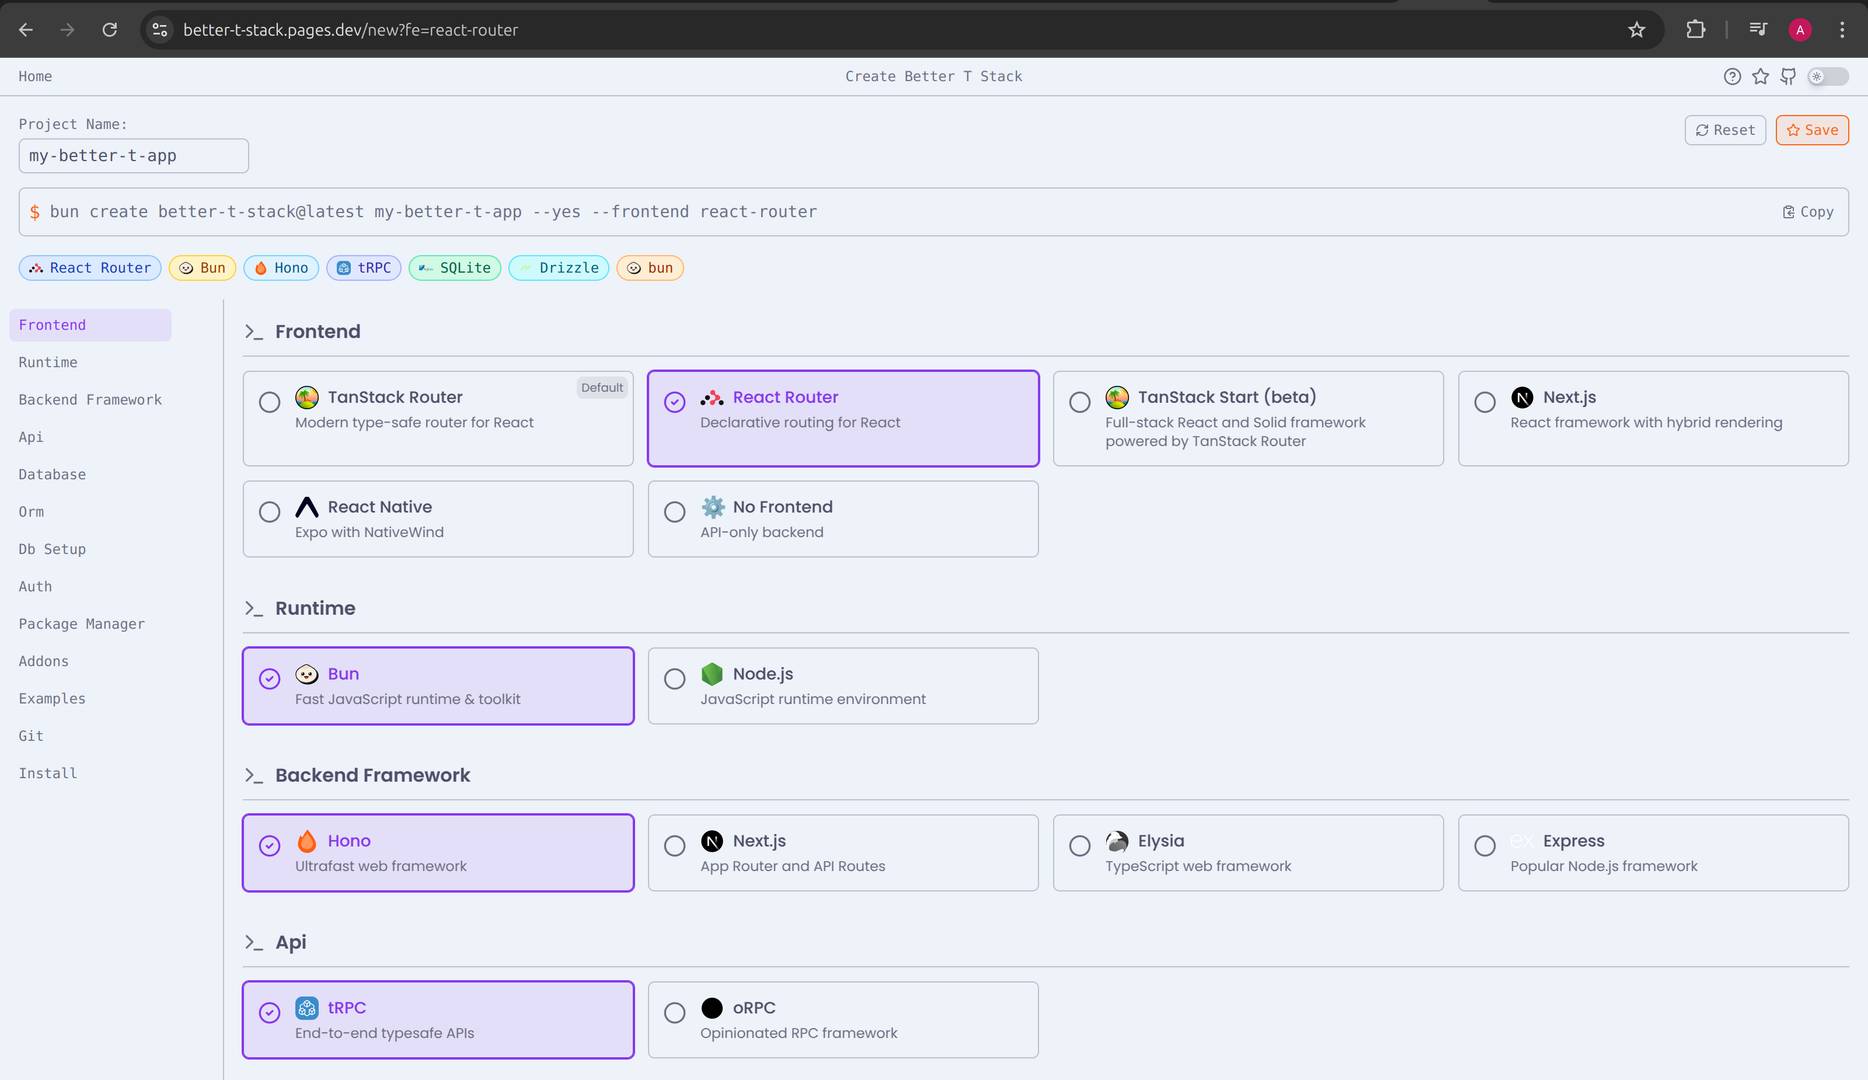Screen dimensions: 1868x1080
Task: Click the SQLite stack badge
Action: click(454, 267)
